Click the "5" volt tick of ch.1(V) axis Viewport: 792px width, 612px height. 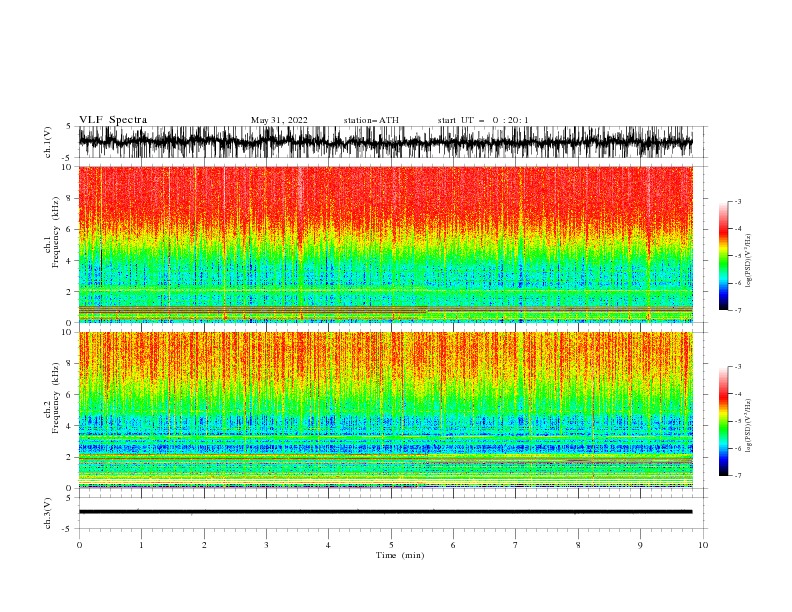tap(69, 126)
